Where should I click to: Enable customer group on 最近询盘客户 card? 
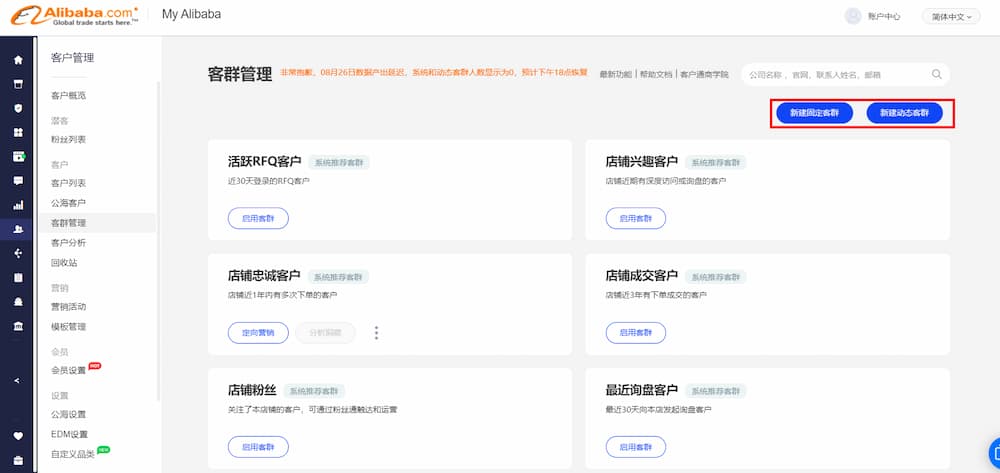tap(636, 447)
